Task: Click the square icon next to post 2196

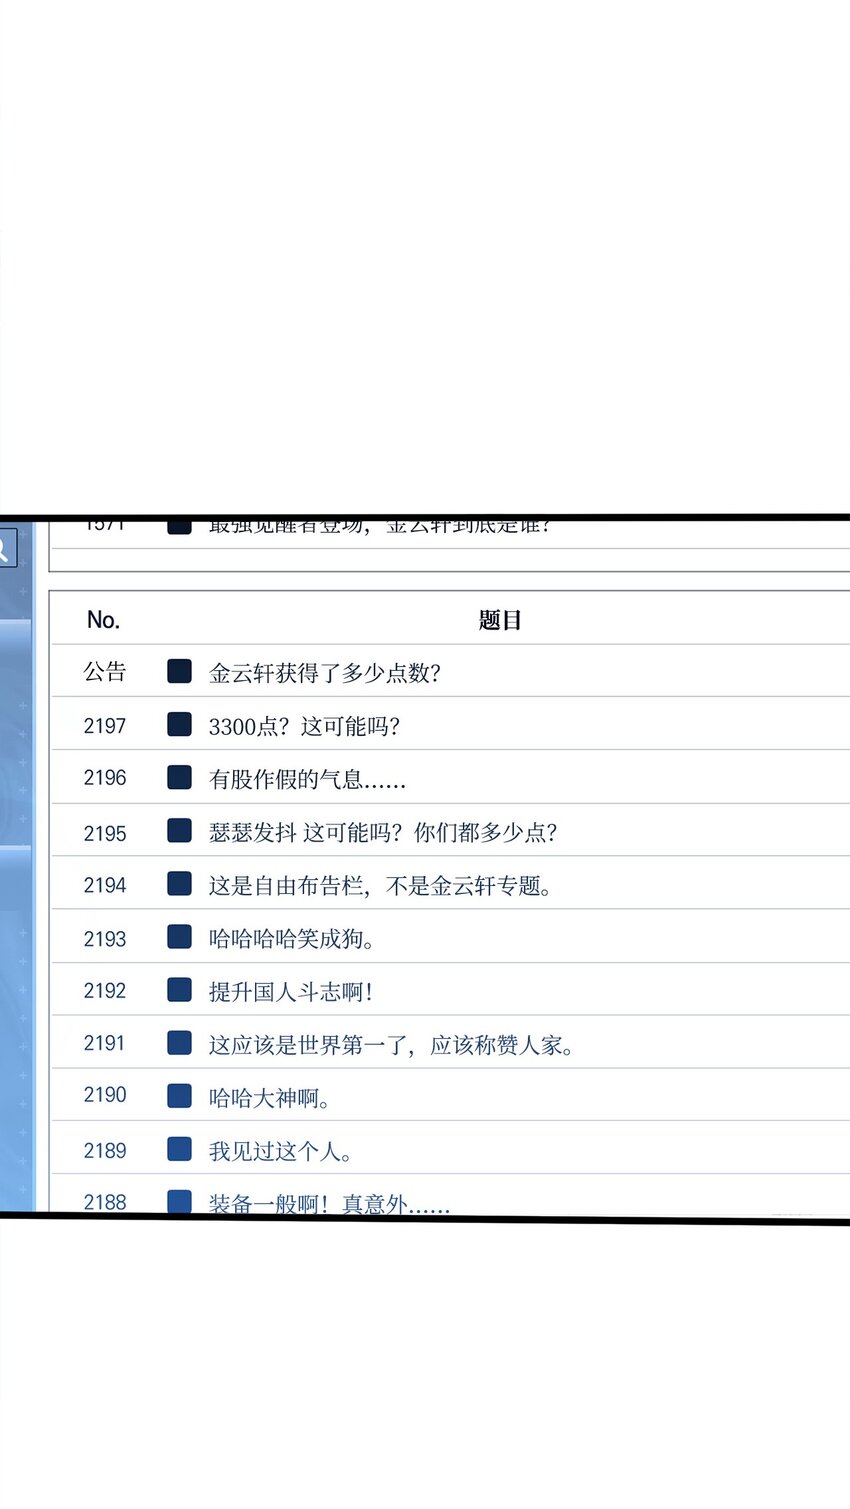Action: point(179,777)
